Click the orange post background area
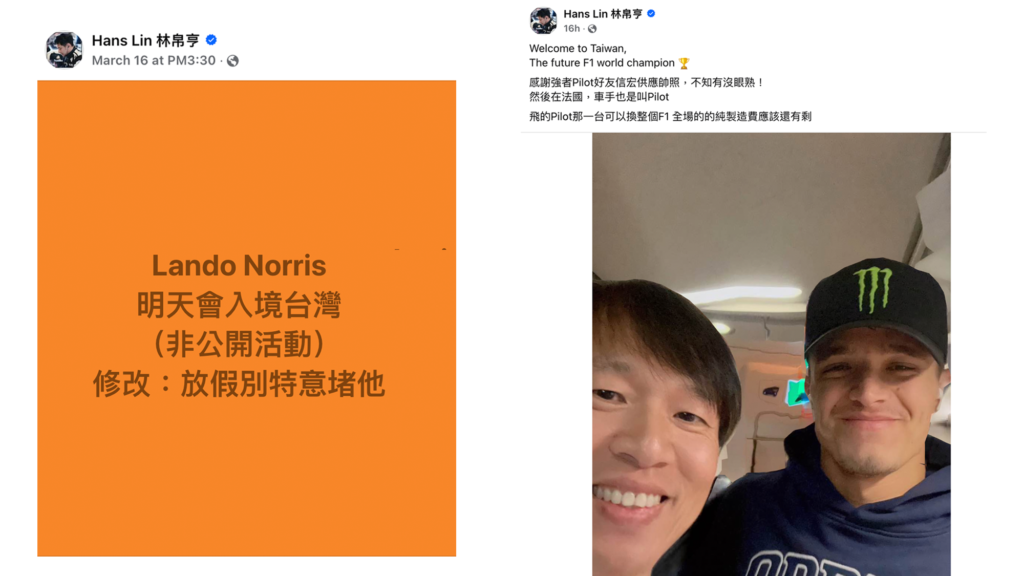The width and height of the screenshot is (1024, 576). coord(246,163)
